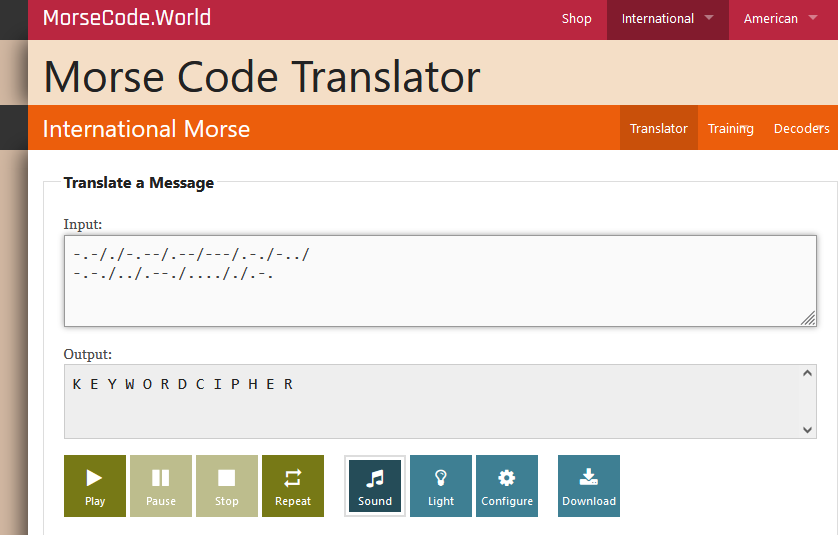Image resolution: width=838 pixels, height=535 pixels.
Task: Expand the American dropdown menu
Action: (780, 19)
